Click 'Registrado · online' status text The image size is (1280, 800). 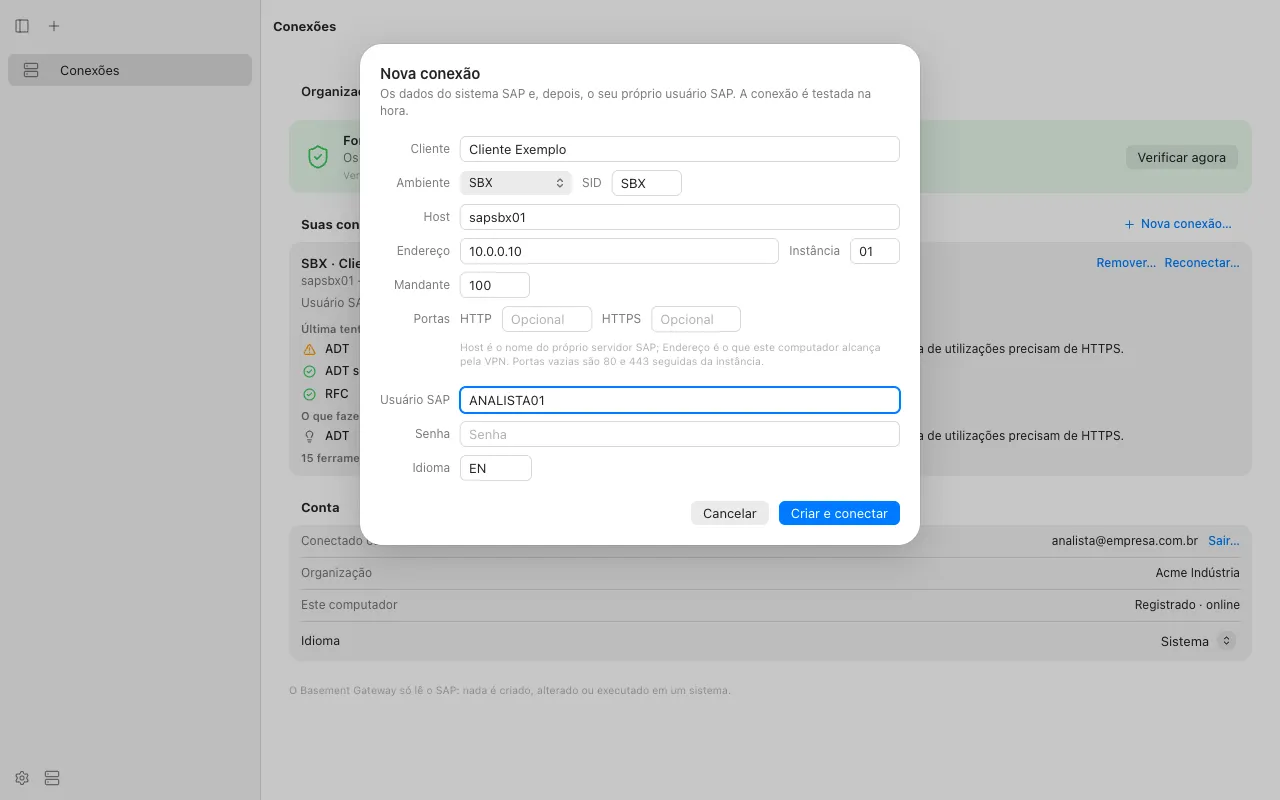coord(1187,605)
